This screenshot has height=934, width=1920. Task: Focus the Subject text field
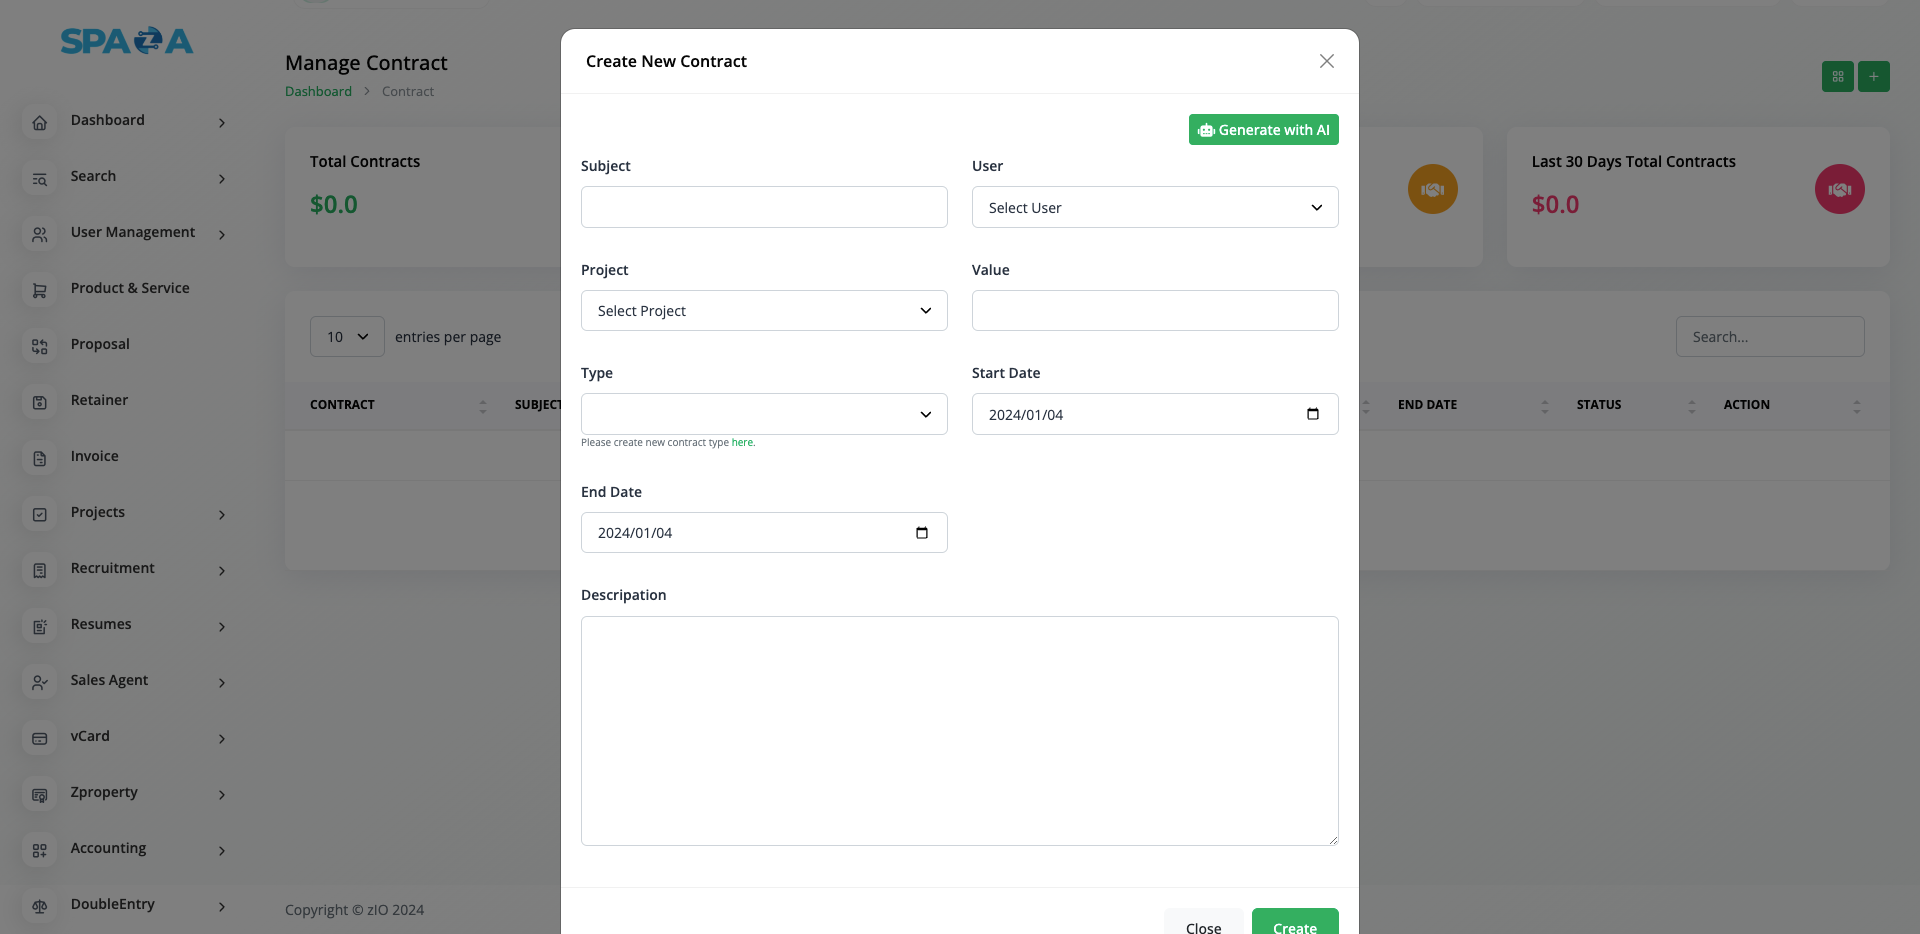(764, 207)
